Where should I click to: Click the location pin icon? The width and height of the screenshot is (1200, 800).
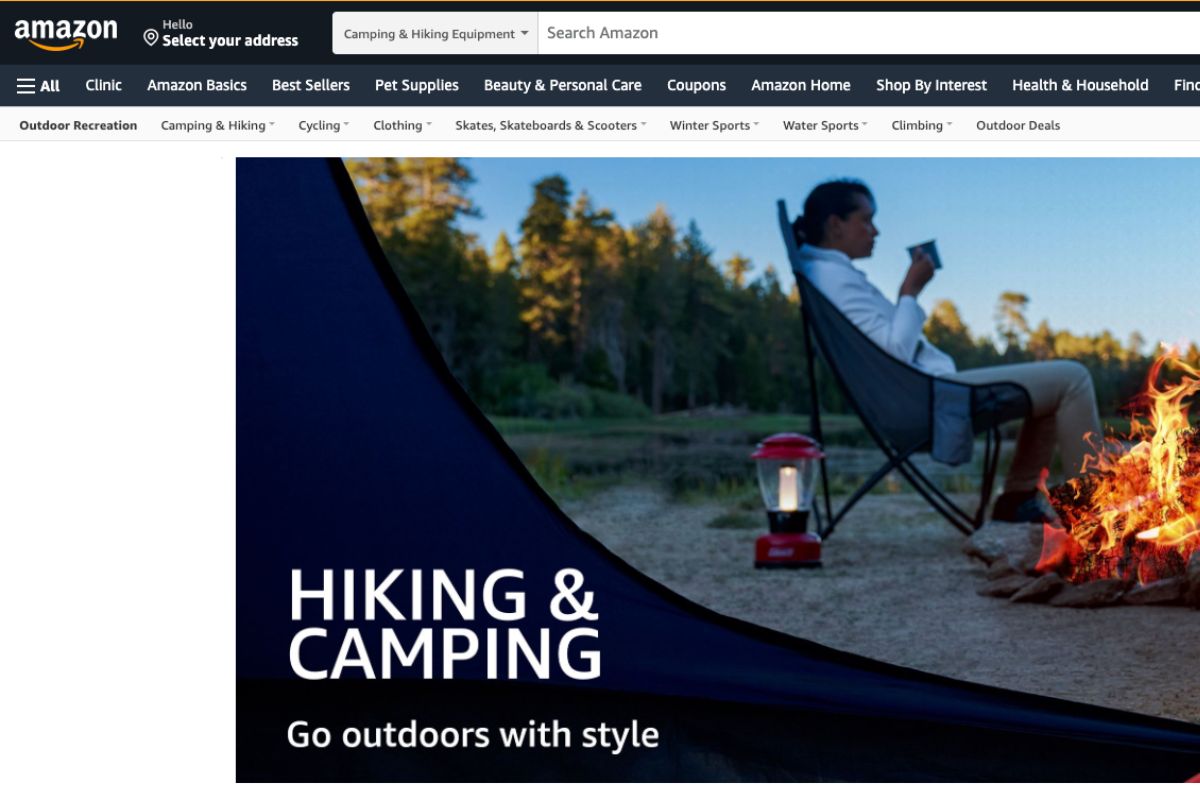pyautogui.click(x=151, y=38)
